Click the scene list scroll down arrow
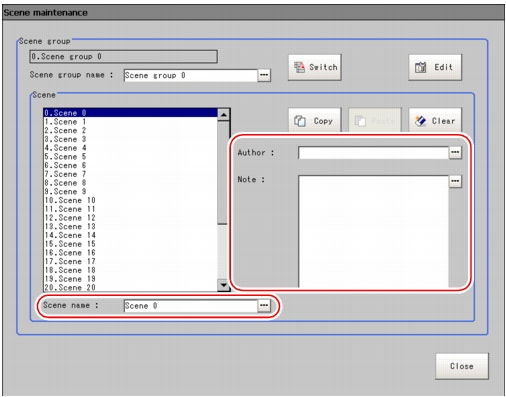Image resolution: width=506 pixels, height=397 pixels. (x=223, y=285)
